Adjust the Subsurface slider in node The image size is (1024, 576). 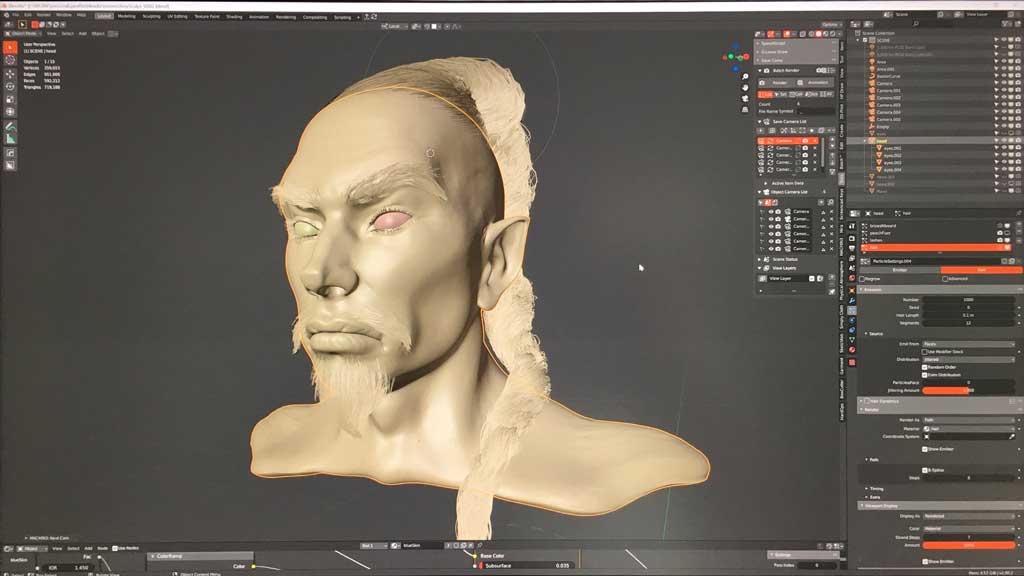coord(526,566)
